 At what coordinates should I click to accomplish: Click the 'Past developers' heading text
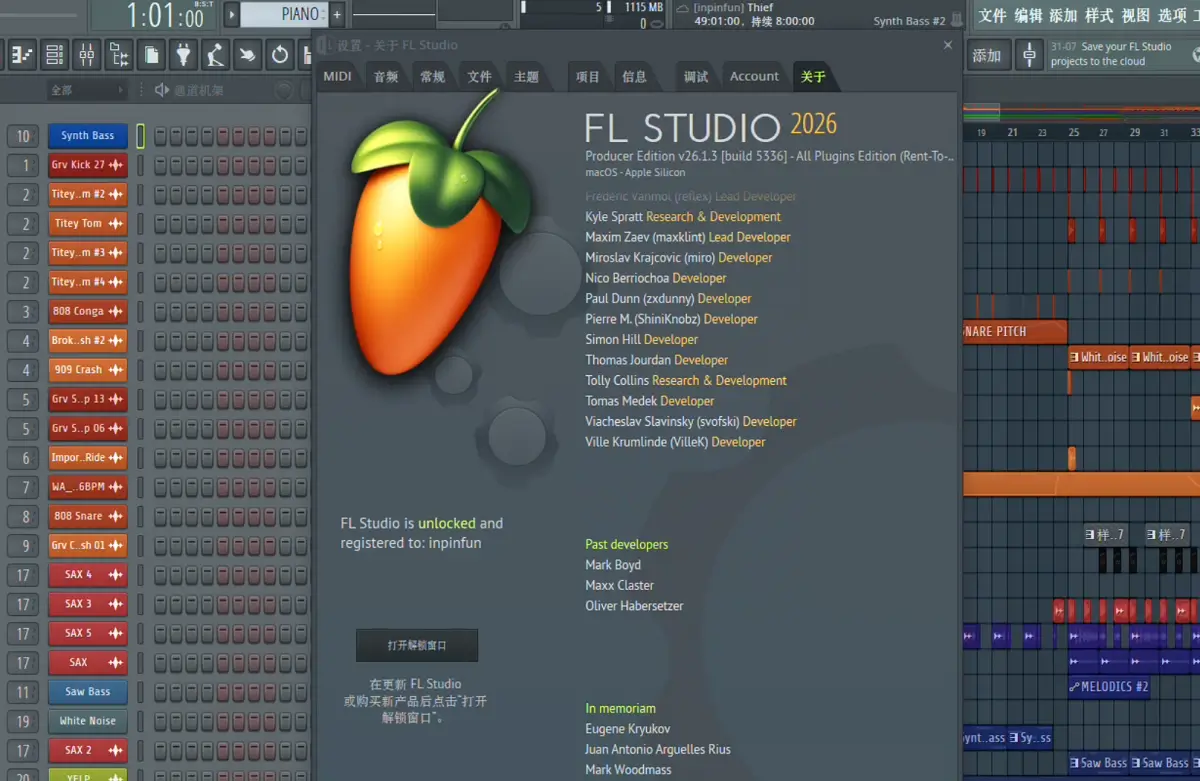coord(627,545)
